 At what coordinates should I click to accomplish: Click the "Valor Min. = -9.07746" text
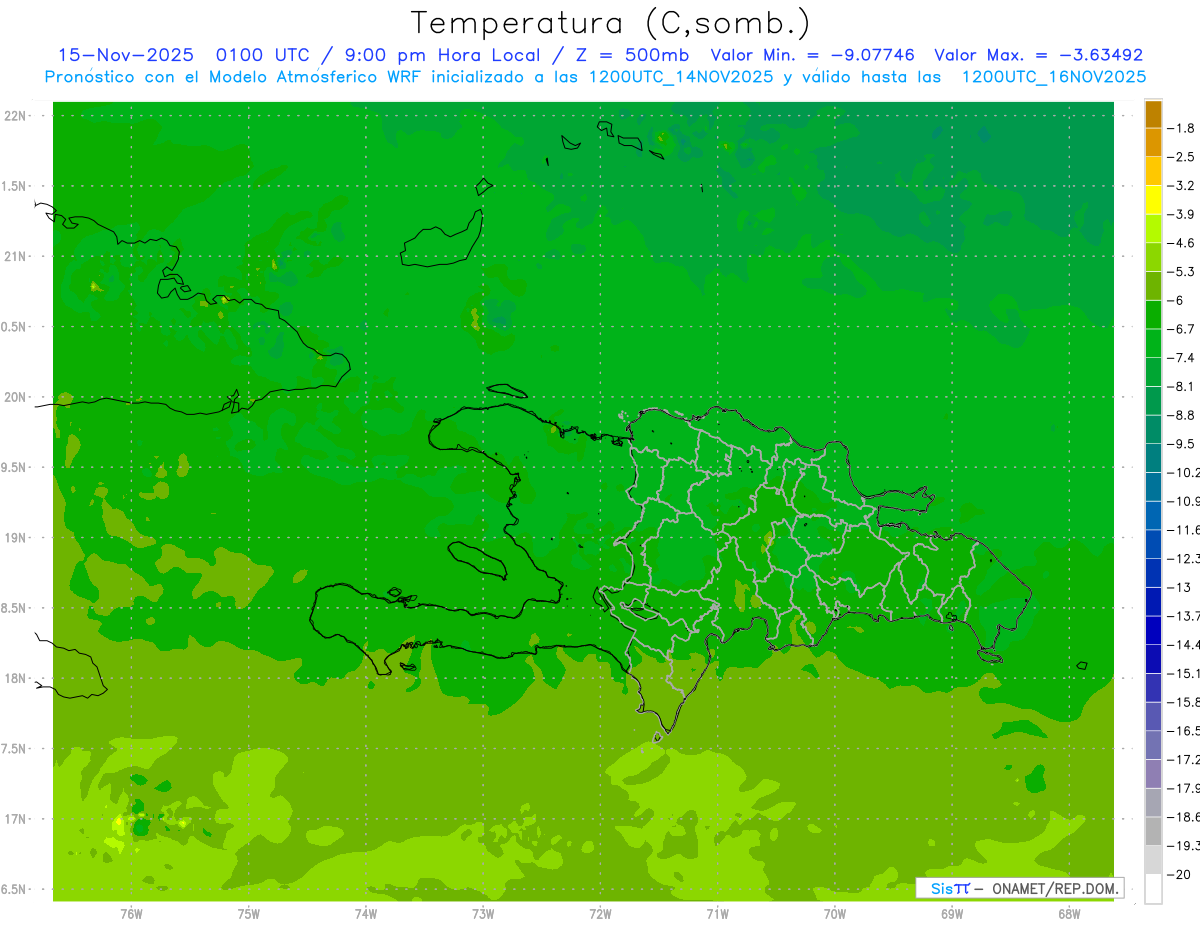pyautogui.click(x=814, y=55)
